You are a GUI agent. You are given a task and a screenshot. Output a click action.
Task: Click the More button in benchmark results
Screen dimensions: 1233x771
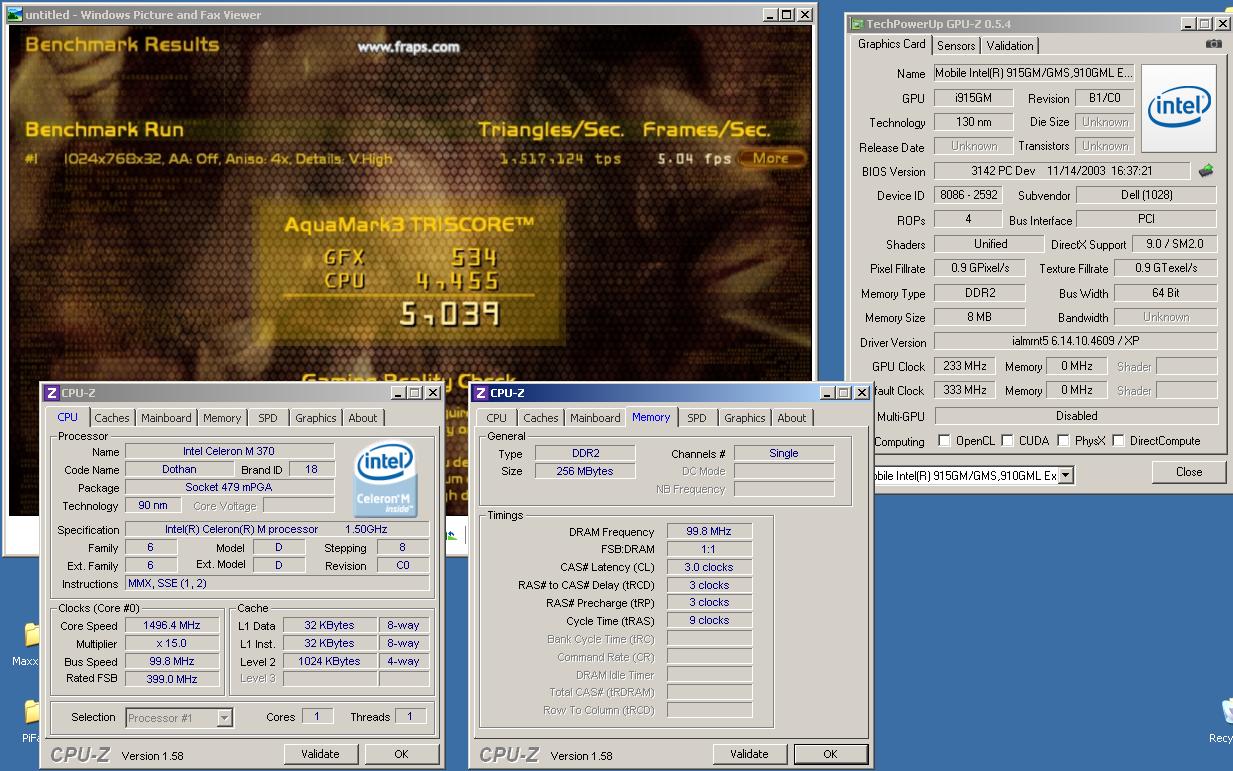[771, 158]
